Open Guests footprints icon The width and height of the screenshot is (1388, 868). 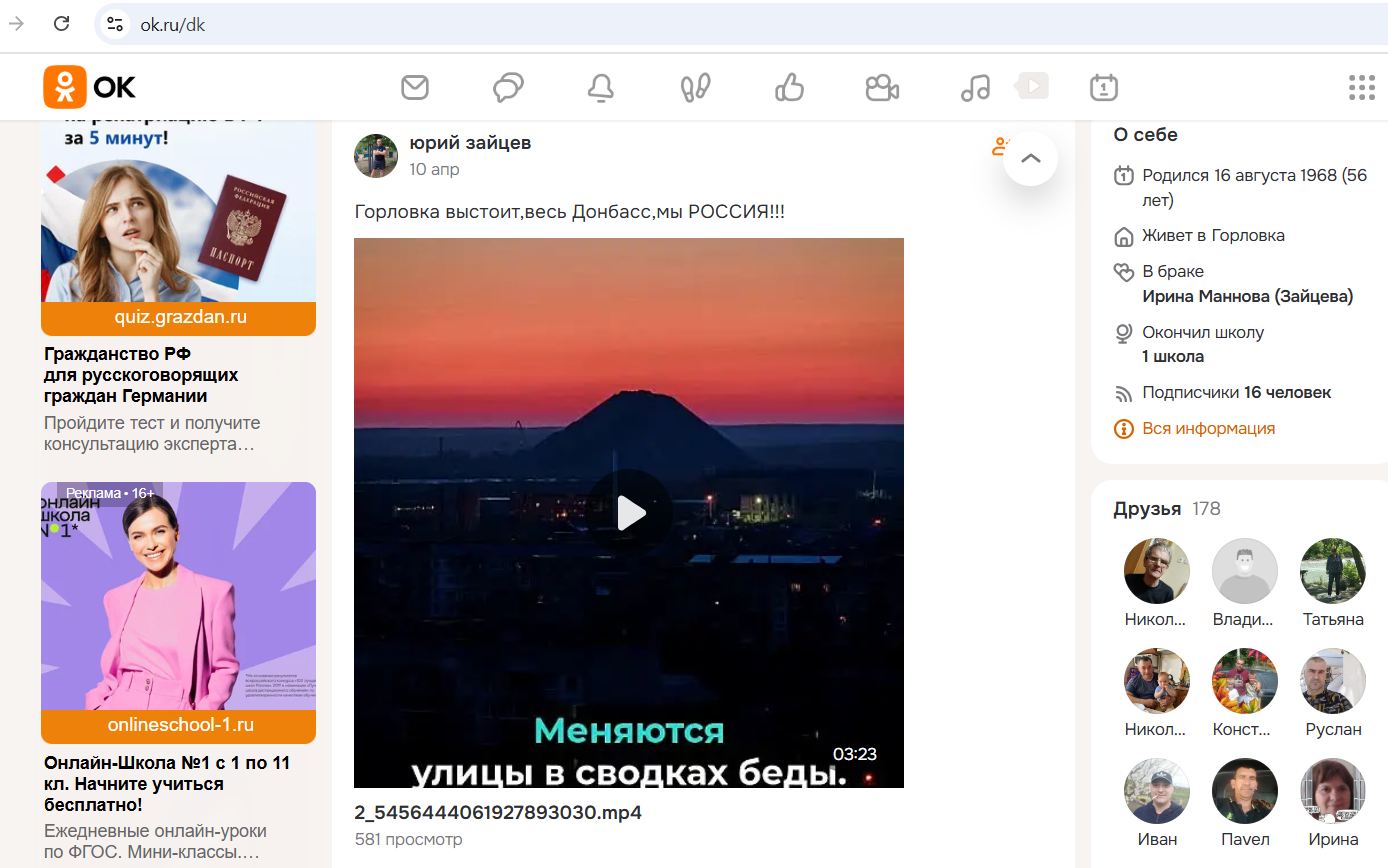click(695, 87)
